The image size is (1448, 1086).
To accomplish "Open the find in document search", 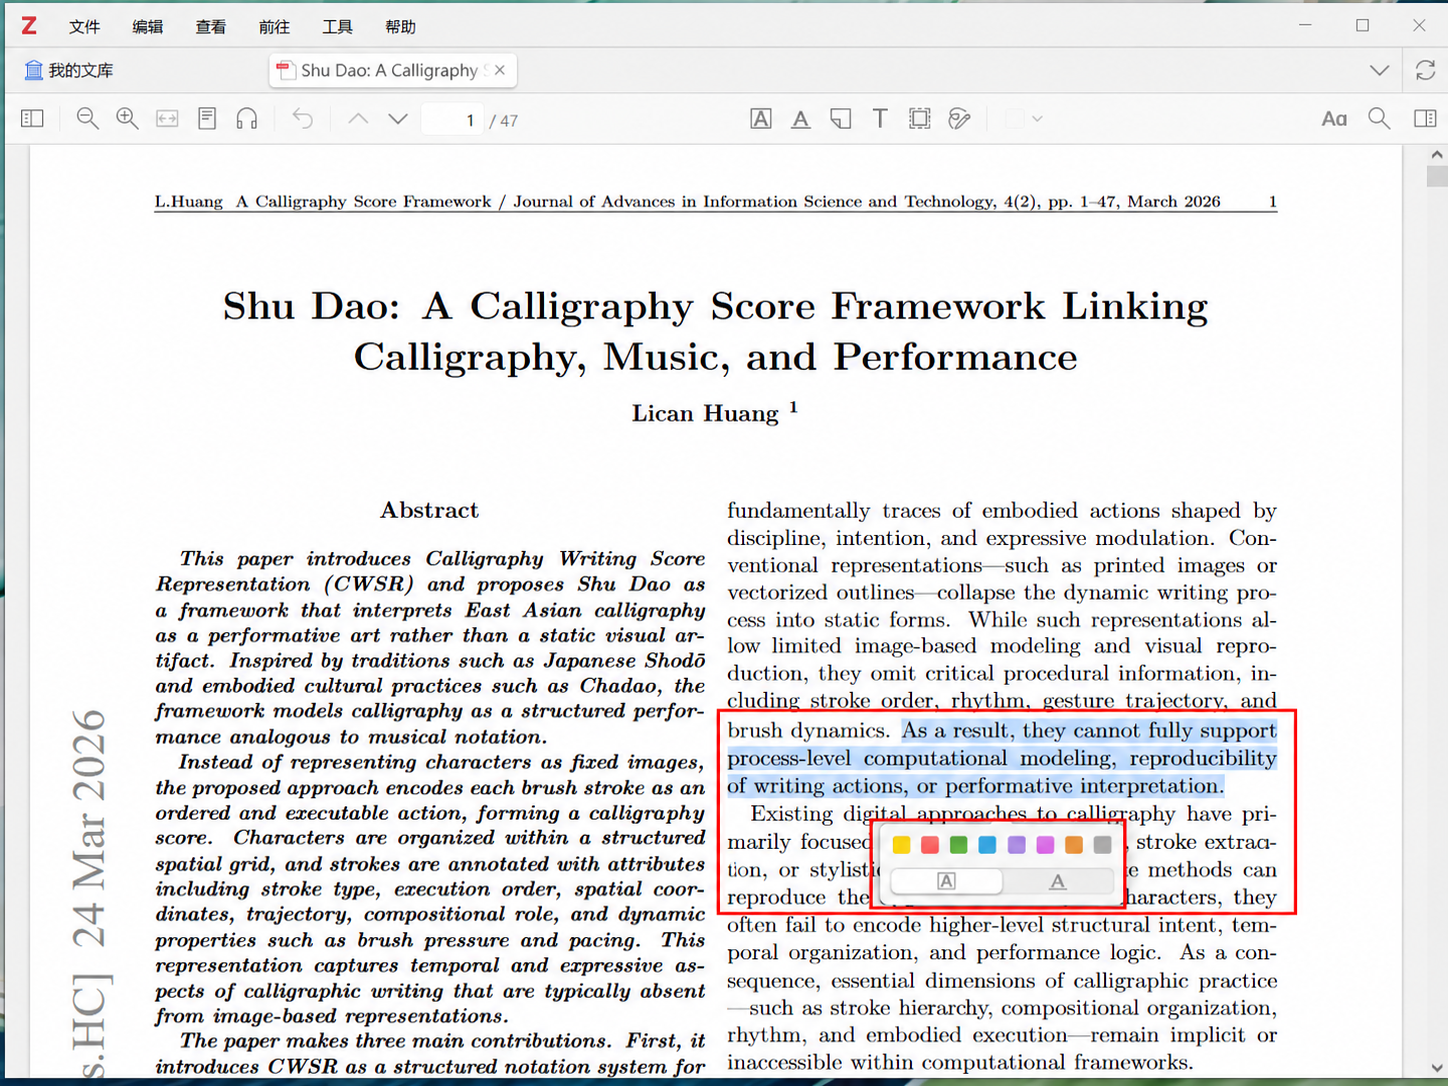I will point(1379,119).
